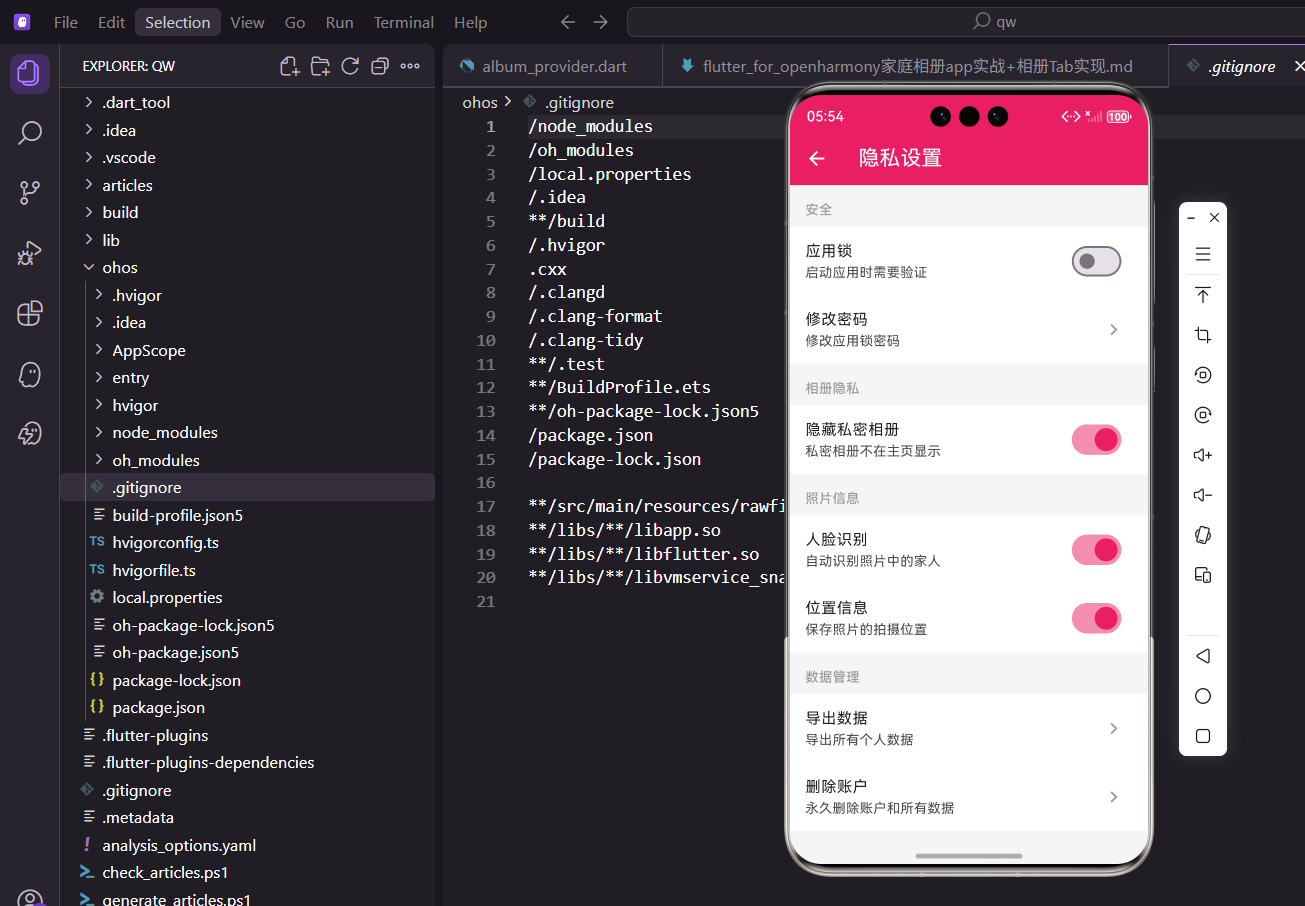Click the emulator recent apps square button
The image size is (1305, 906).
pos(1203,736)
